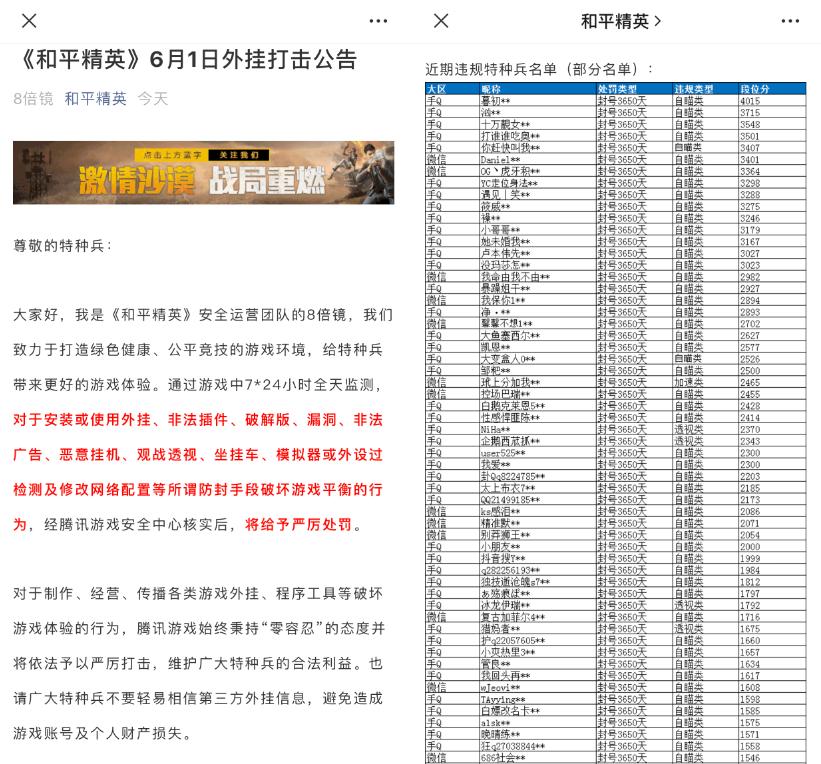Close the banned players list view
The height and width of the screenshot is (764, 821).
(x=440, y=21)
